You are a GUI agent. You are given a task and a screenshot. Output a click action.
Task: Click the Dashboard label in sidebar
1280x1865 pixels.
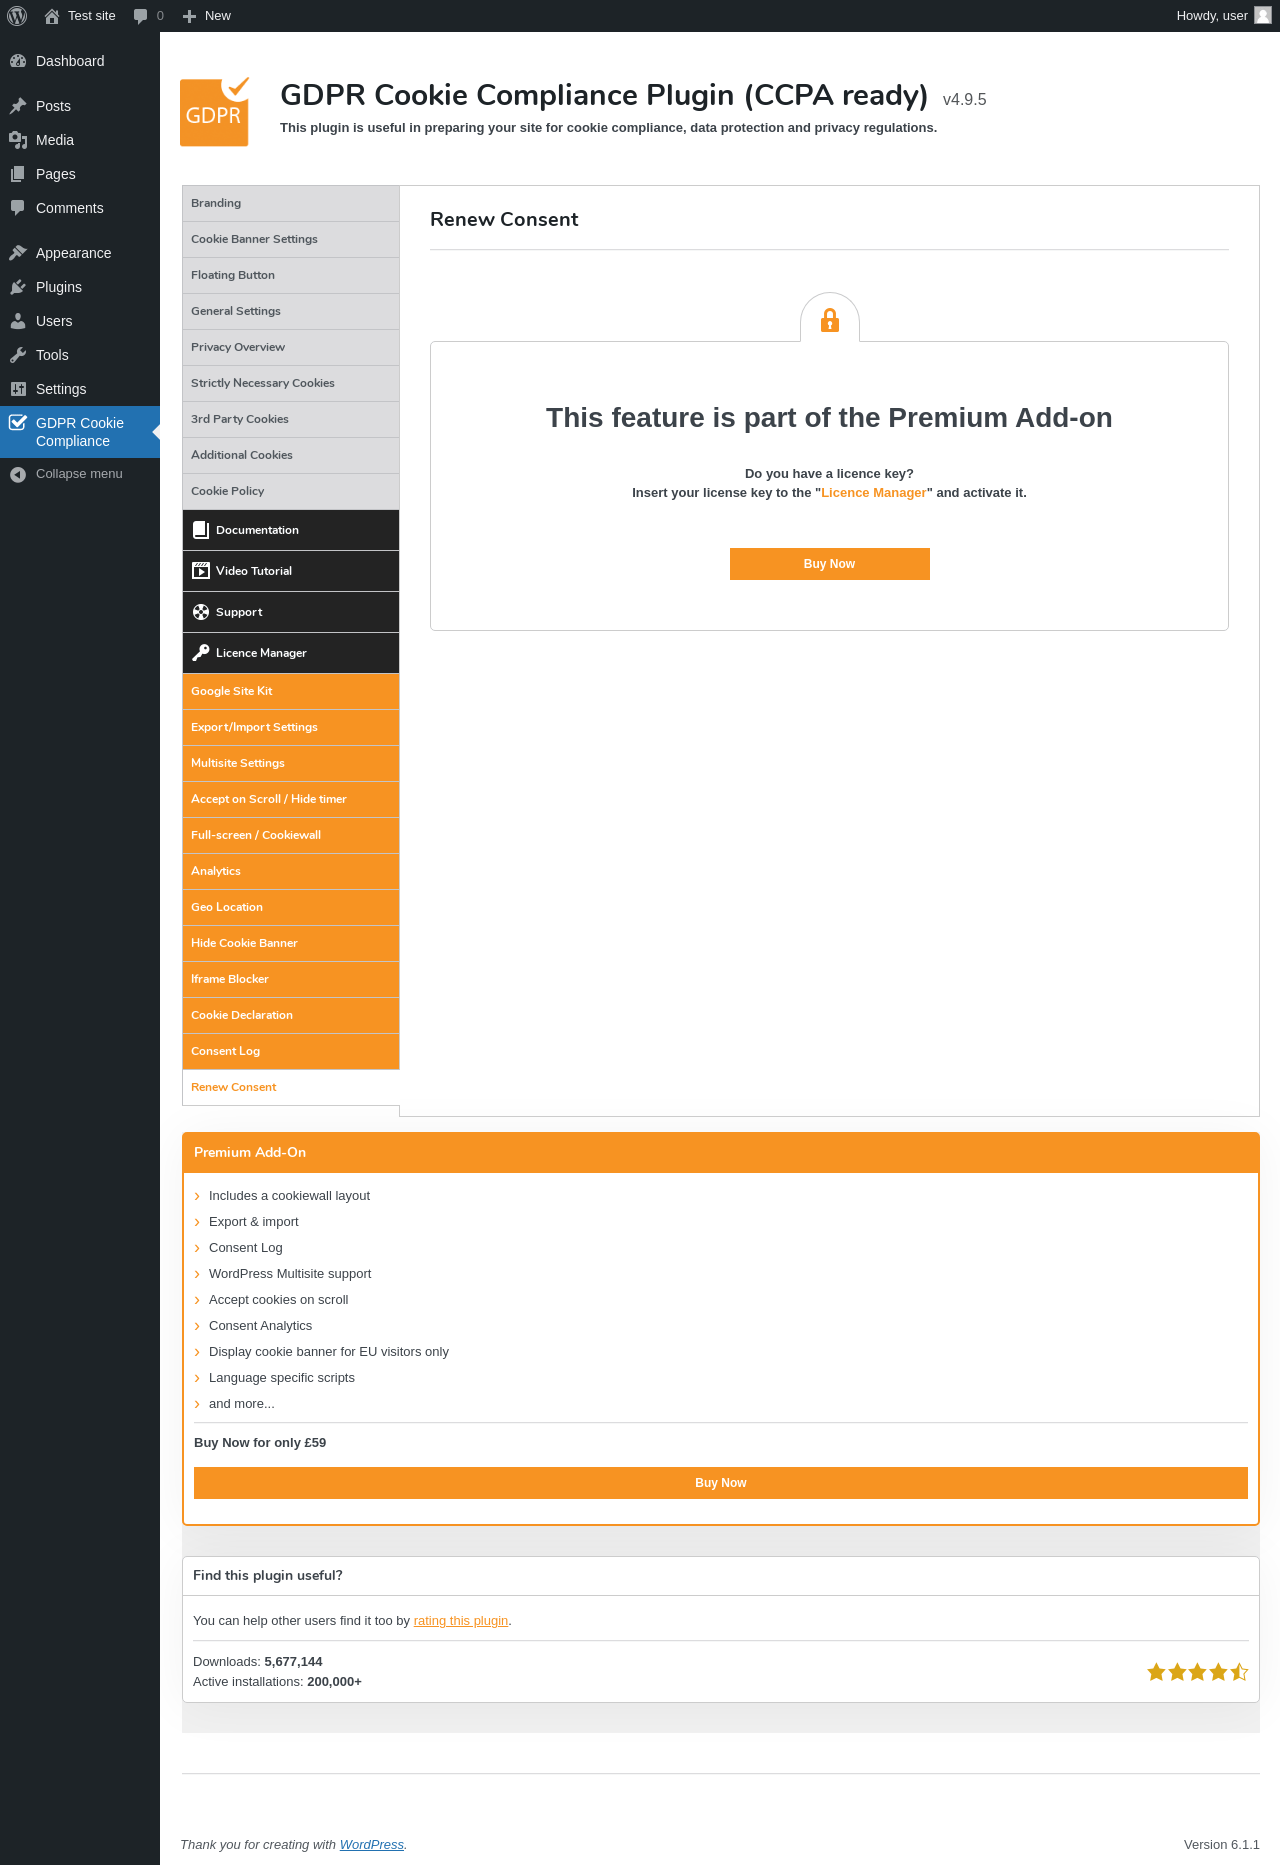tap(70, 61)
